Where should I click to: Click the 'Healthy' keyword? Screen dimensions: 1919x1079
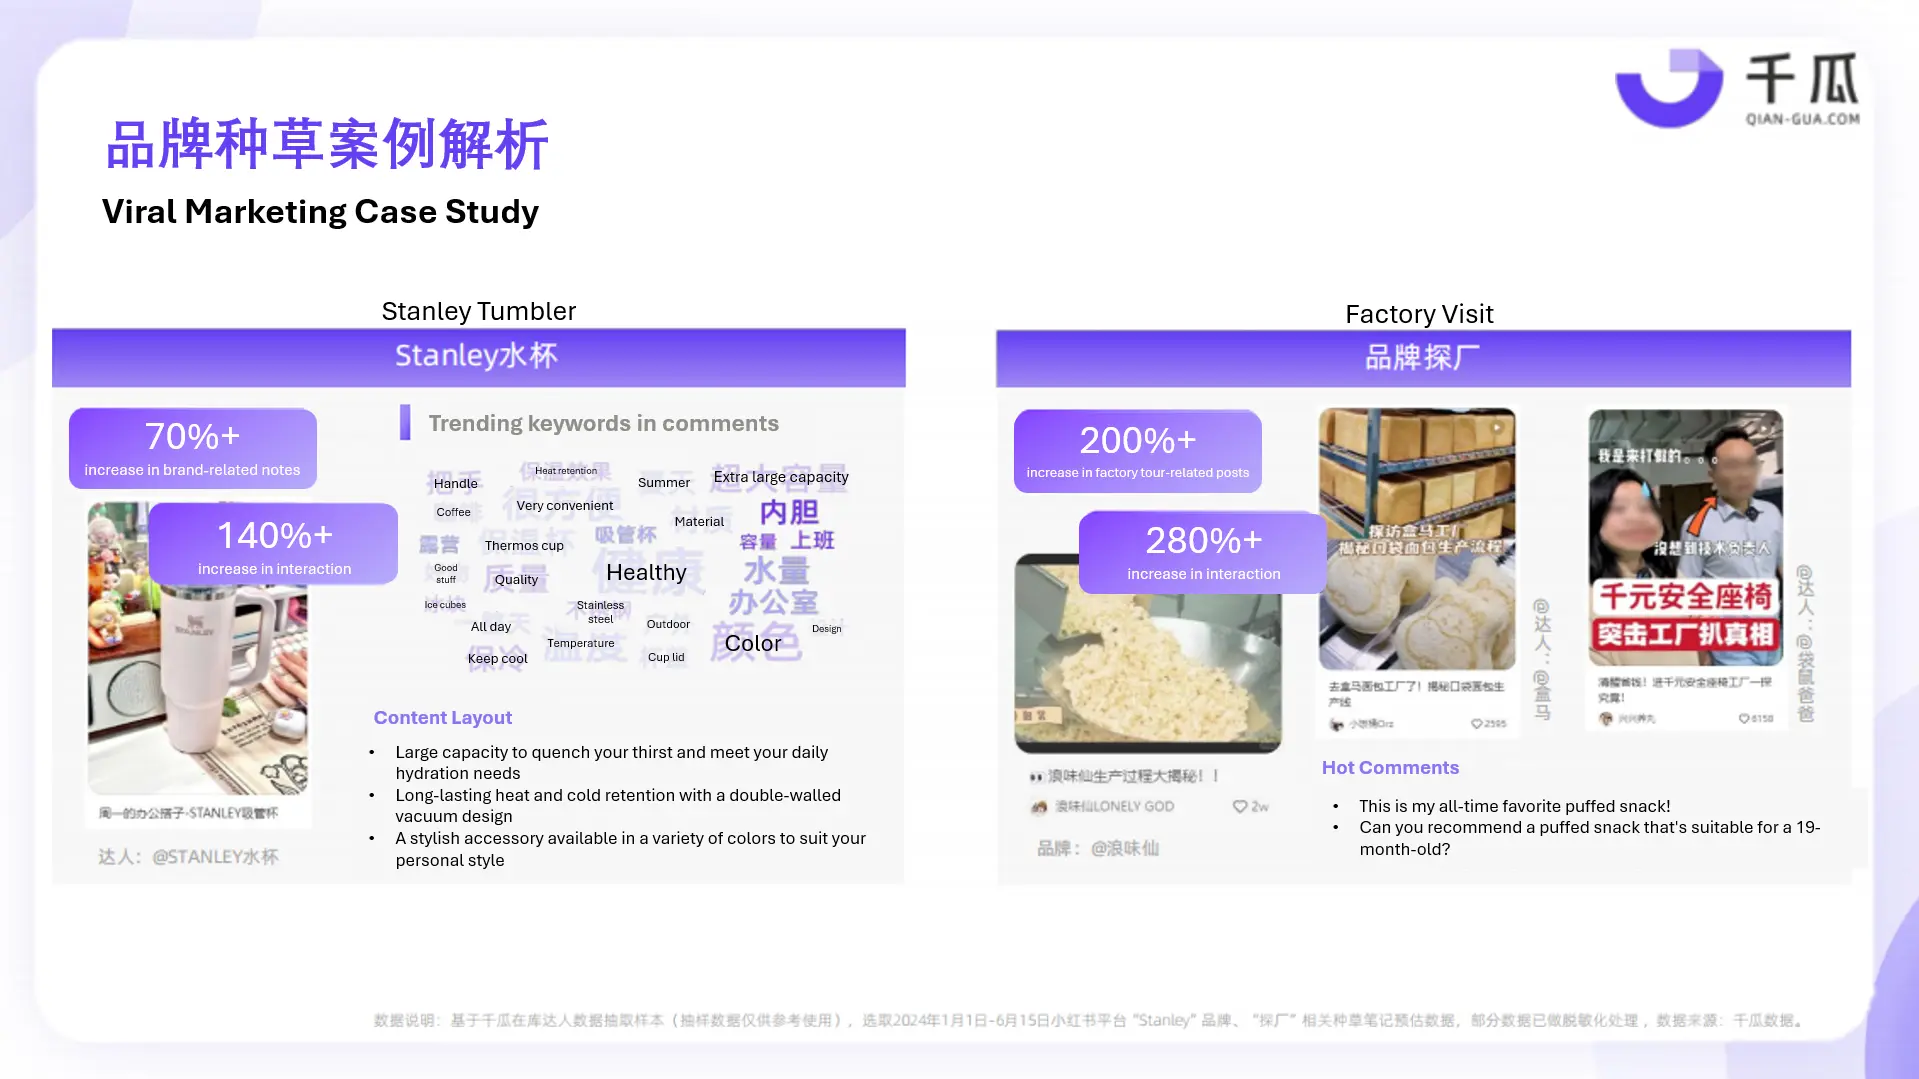click(646, 573)
